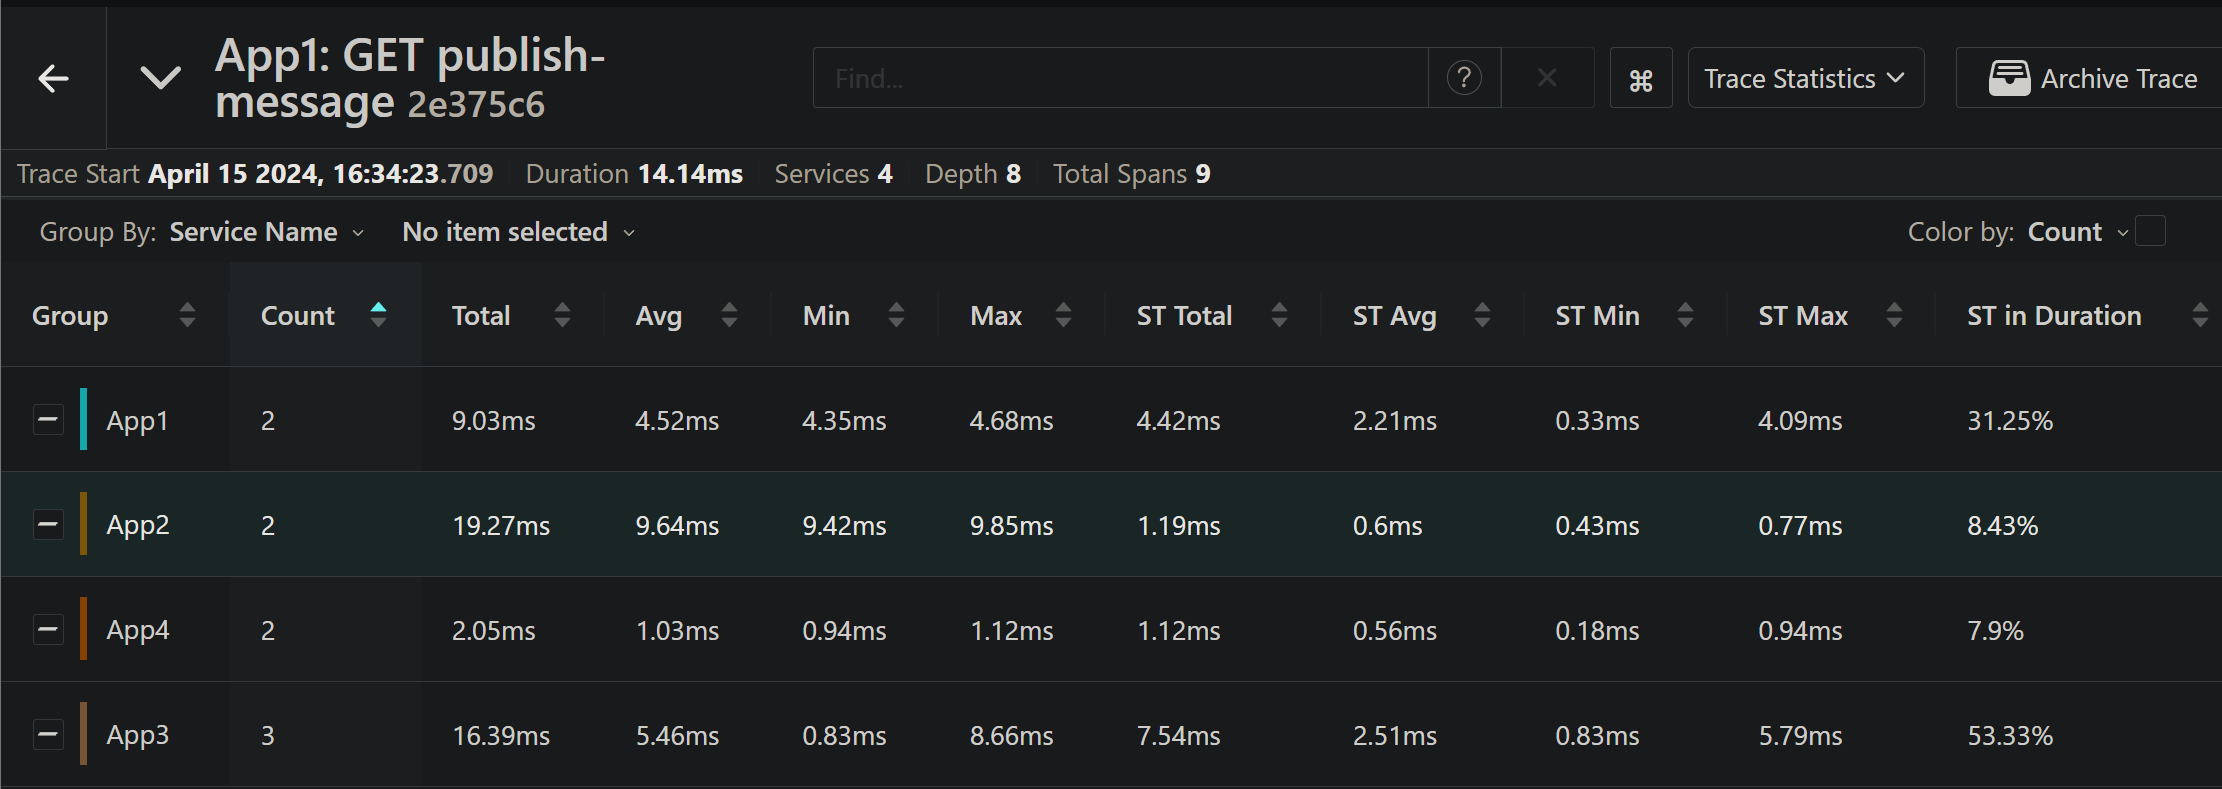Sort by the Avg column arrows
This screenshot has height=789, width=2222.
coord(729,315)
